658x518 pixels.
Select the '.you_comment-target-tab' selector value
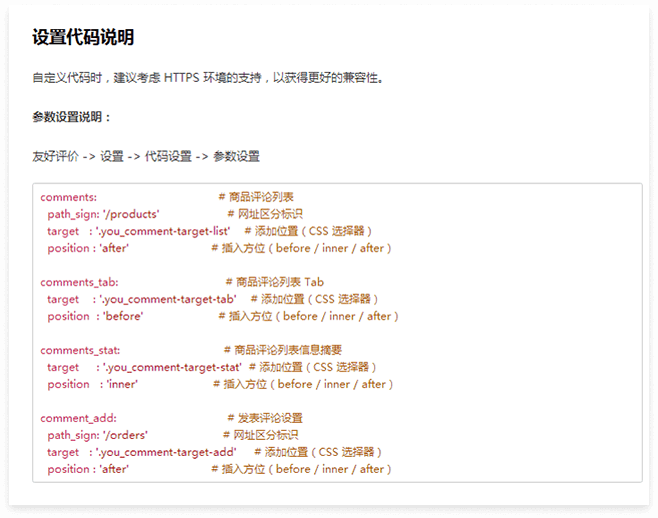tap(169, 299)
